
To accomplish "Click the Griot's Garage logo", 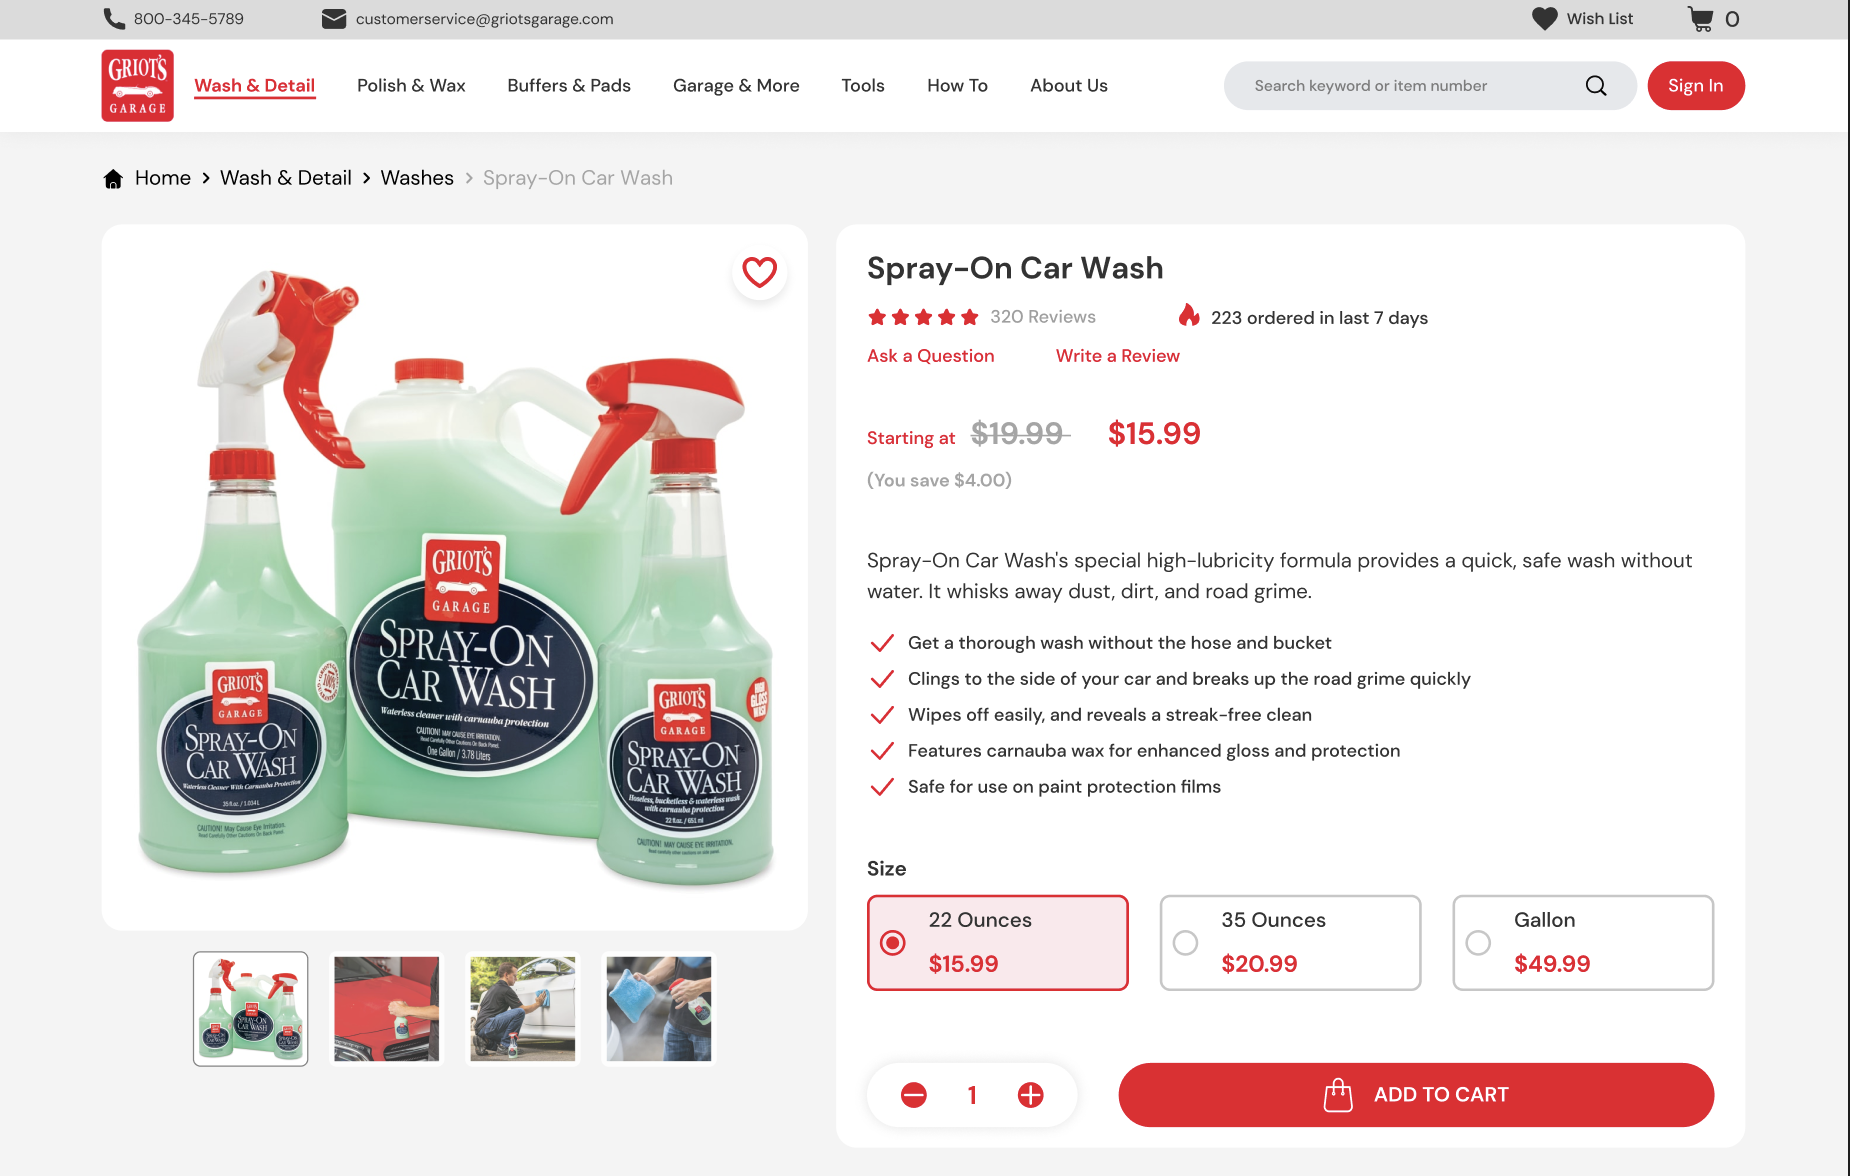I will tap(138, 86).
